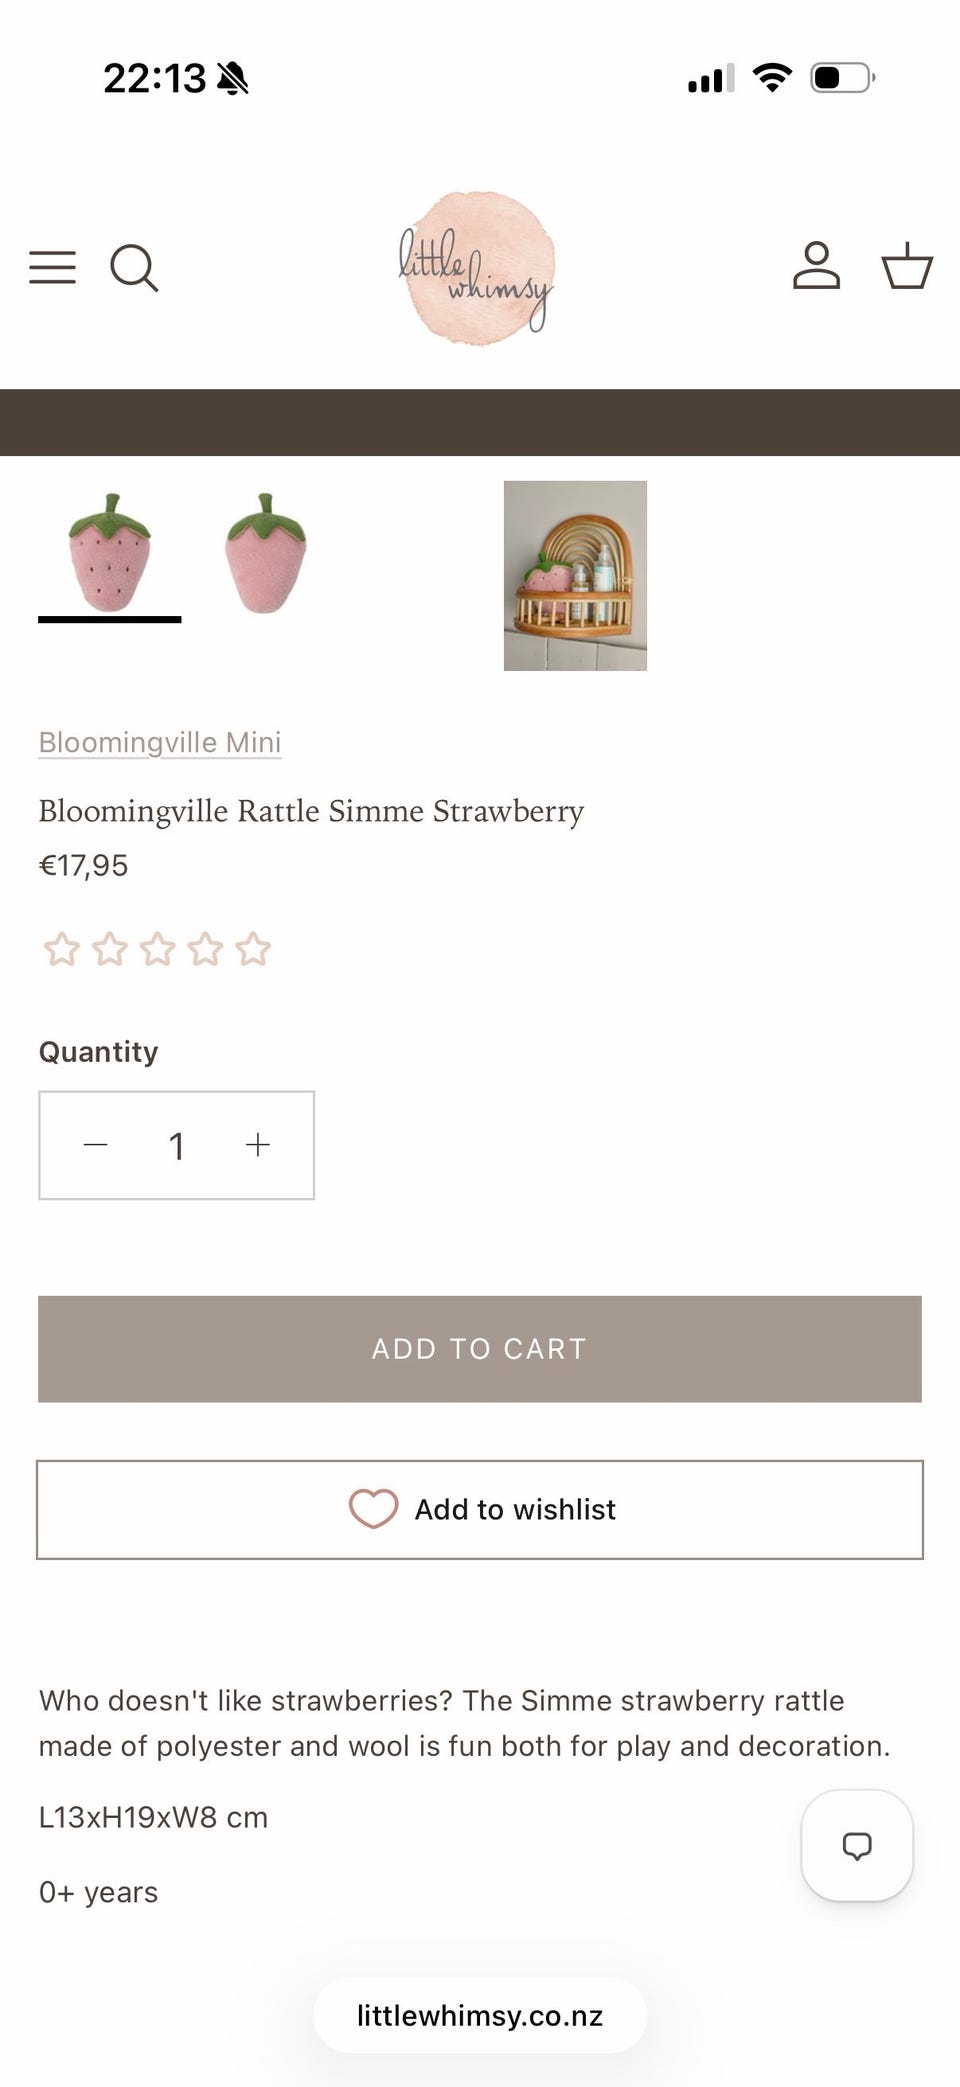The image size is (960, 2087).
Task: Open the account profile icon
Action: pyautogui.click(x=816, y=266)
